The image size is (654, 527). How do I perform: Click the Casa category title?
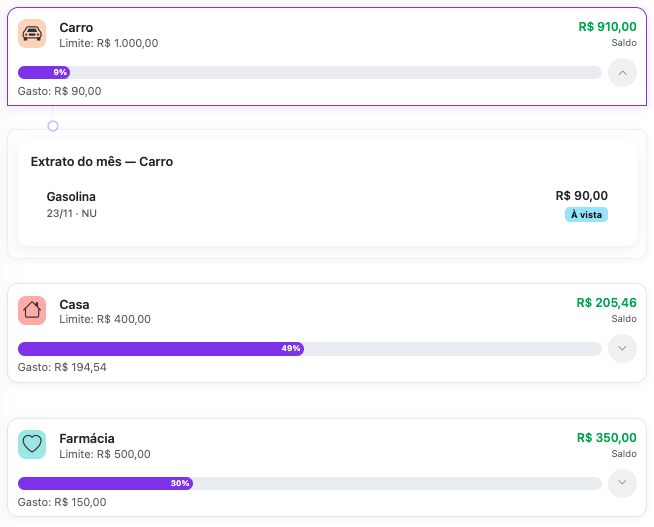point(74,304)
